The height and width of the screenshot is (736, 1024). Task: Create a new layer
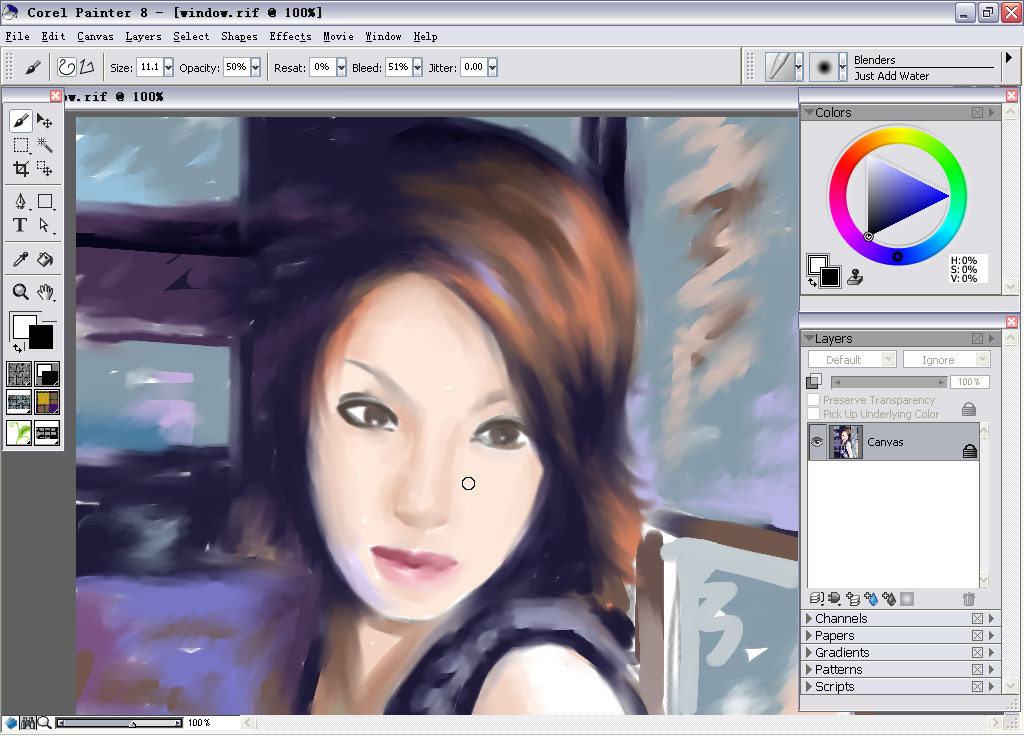[853, 598]
